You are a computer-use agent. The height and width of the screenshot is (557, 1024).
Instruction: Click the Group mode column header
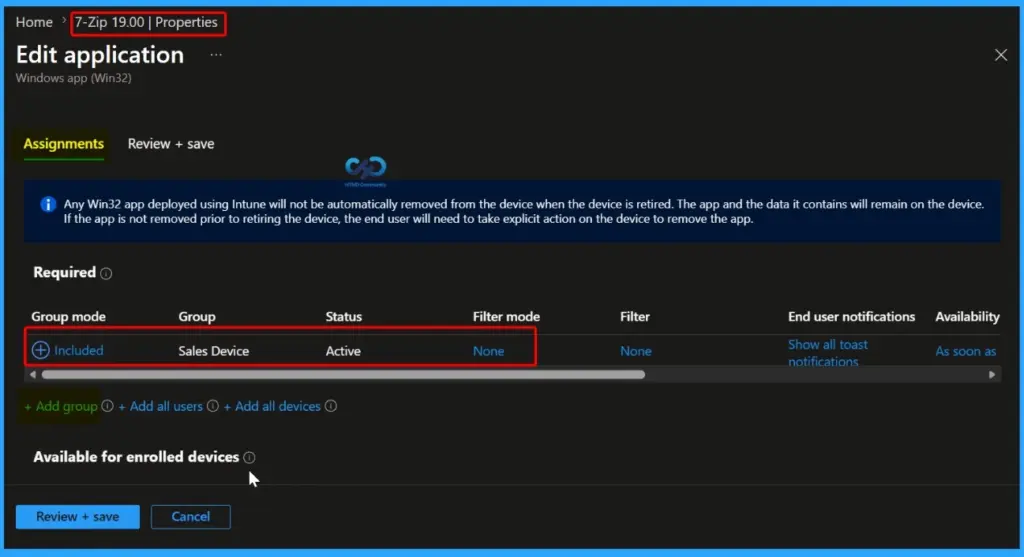(x=69, y=317)
